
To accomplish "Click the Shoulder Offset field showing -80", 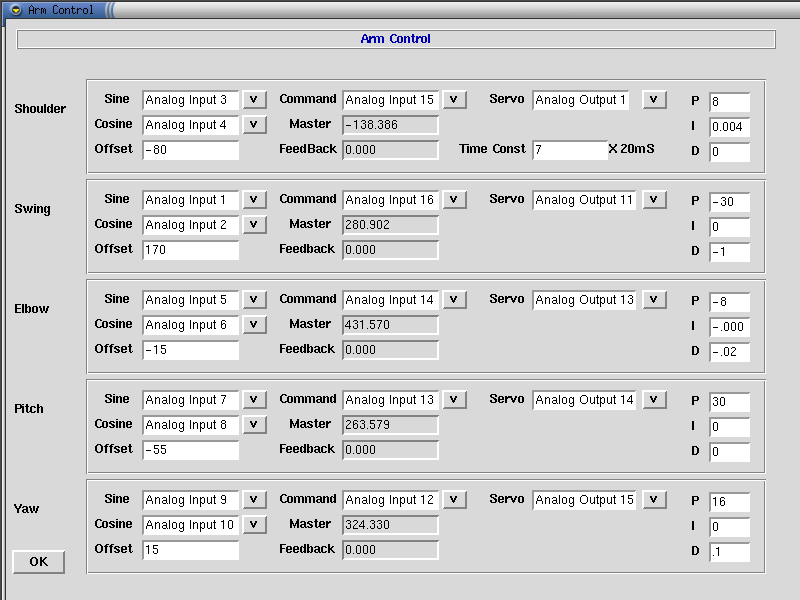I will [191, 150].
